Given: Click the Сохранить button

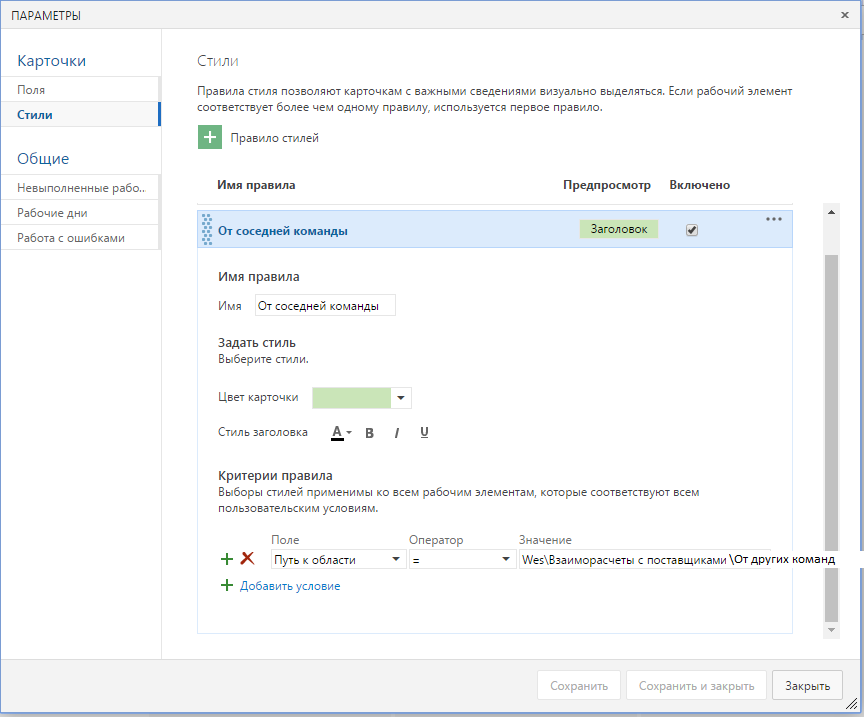Looking at the screenshot, I should [x=579, y=686].
